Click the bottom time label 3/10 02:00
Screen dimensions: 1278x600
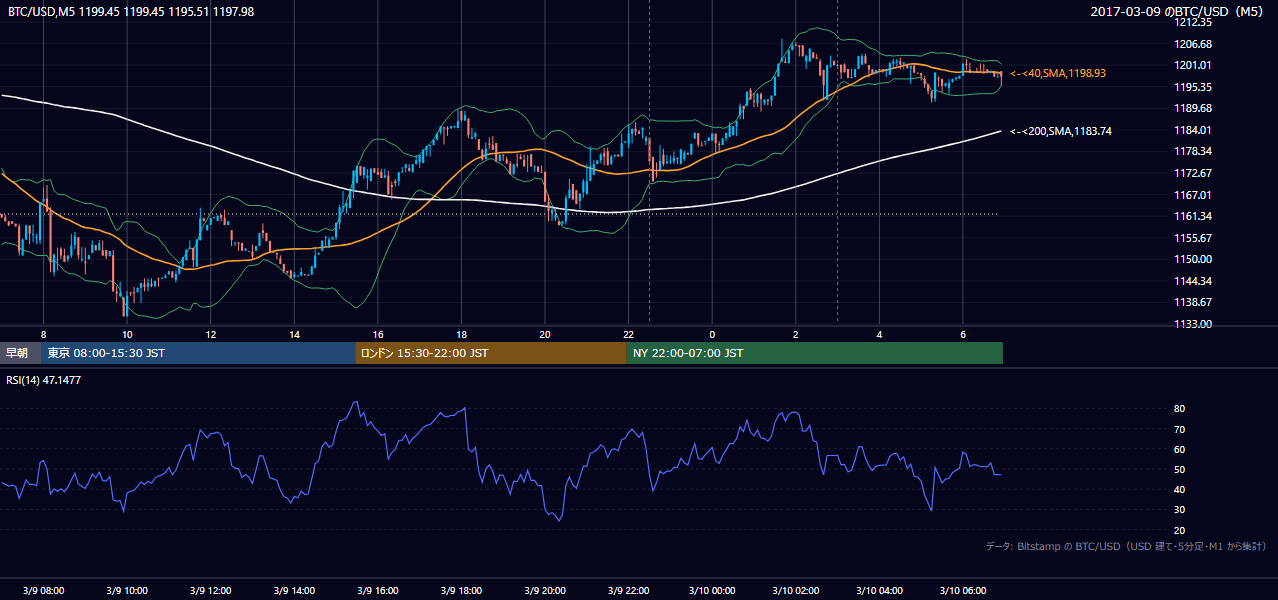[x=796, y=591]
